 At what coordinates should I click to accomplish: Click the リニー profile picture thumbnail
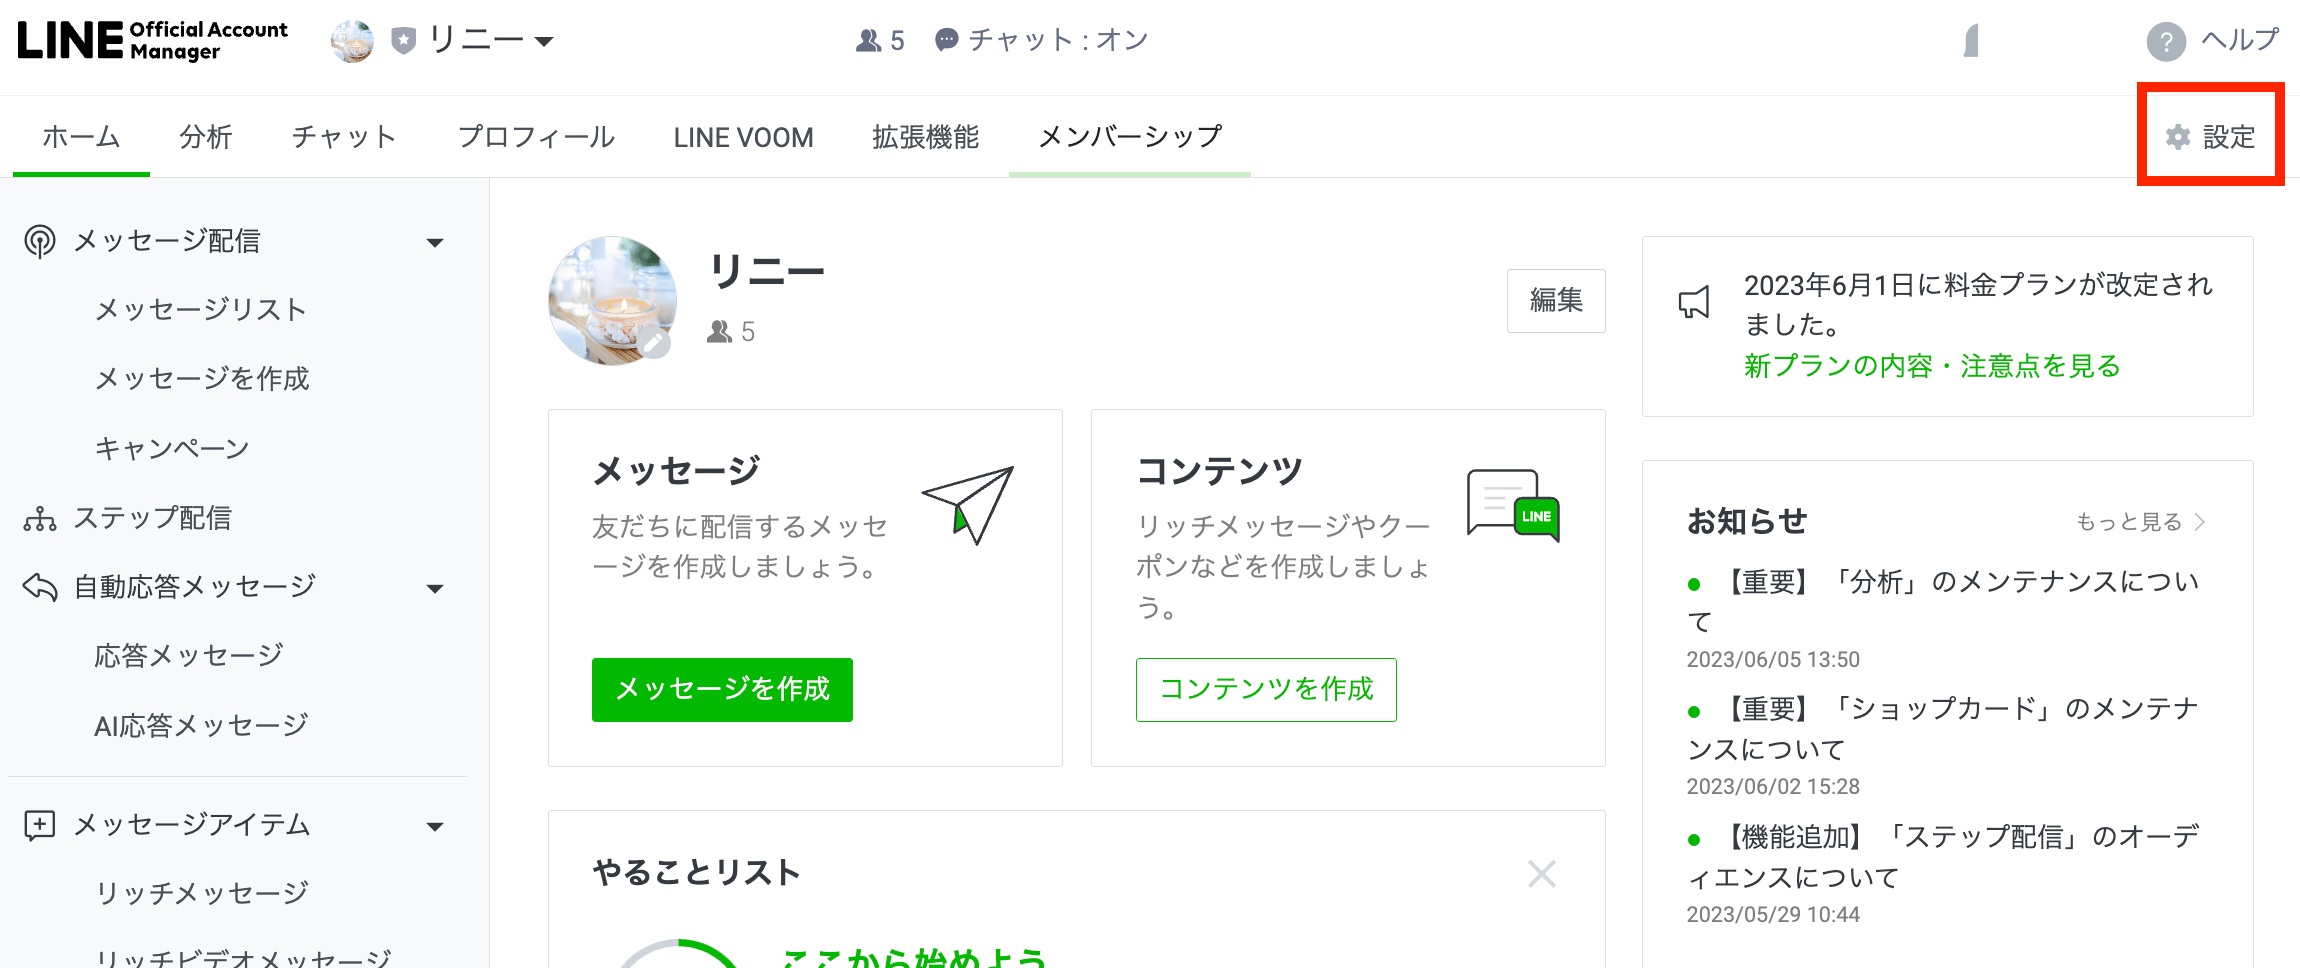pos(611,300)
